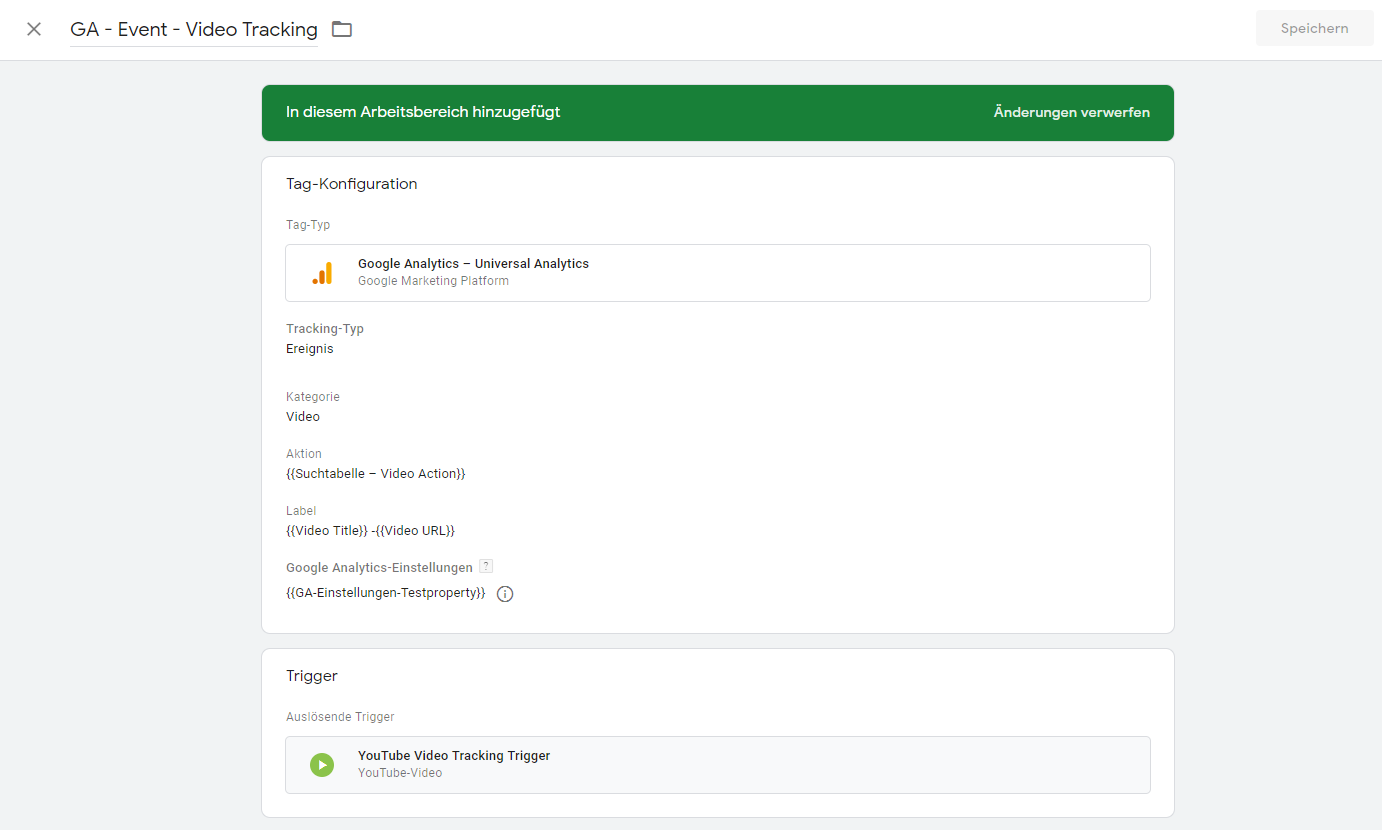Click the Tag-Typ label
This screenshot has height=830, width=1382.
308,225
